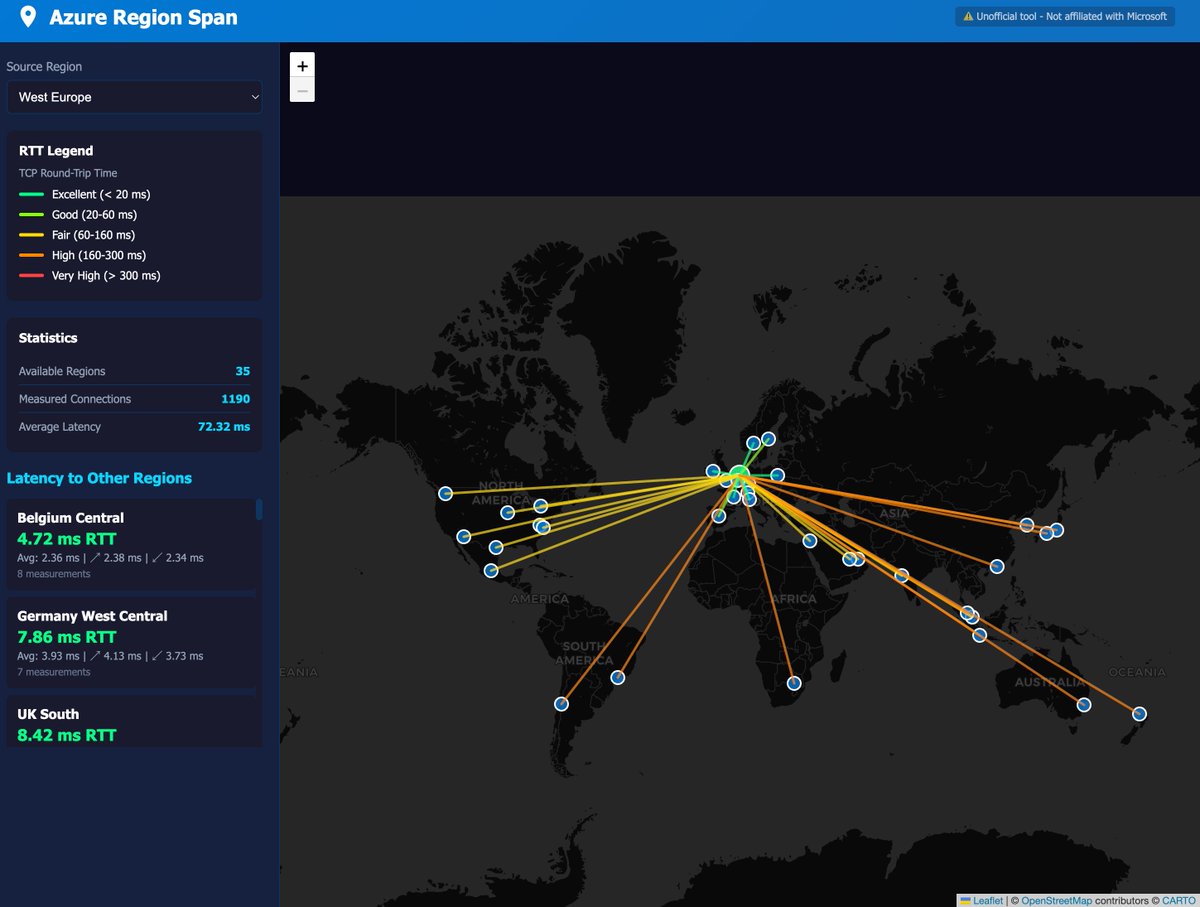Screen dimensions: 1200x907
Task: Click the RTT Legend heading
Action: coord(56,151)
